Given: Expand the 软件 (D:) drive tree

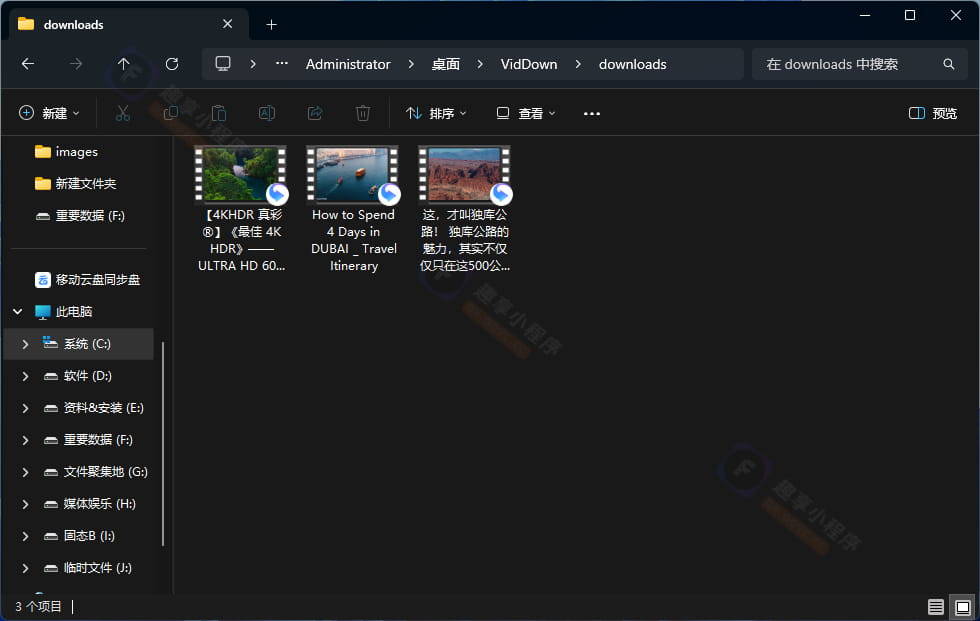Looking at the screenshot, I should pyautogui.click(x=25, y=376).
